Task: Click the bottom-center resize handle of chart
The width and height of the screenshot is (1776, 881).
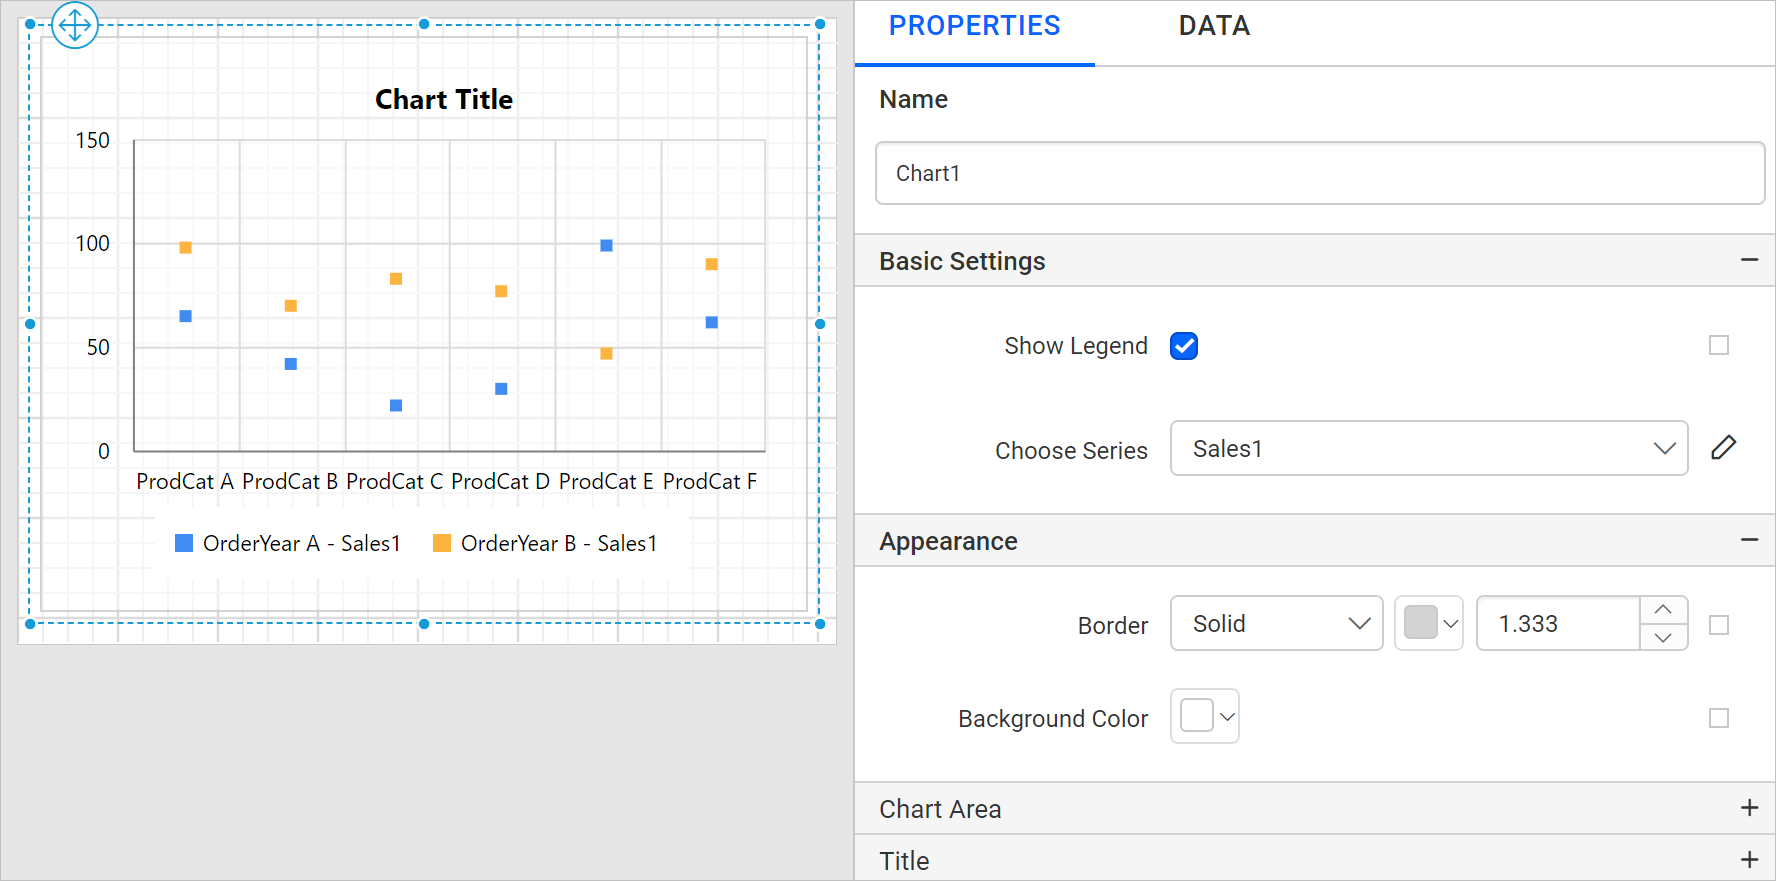Action: pyautogui.click(x=424, y=624)
